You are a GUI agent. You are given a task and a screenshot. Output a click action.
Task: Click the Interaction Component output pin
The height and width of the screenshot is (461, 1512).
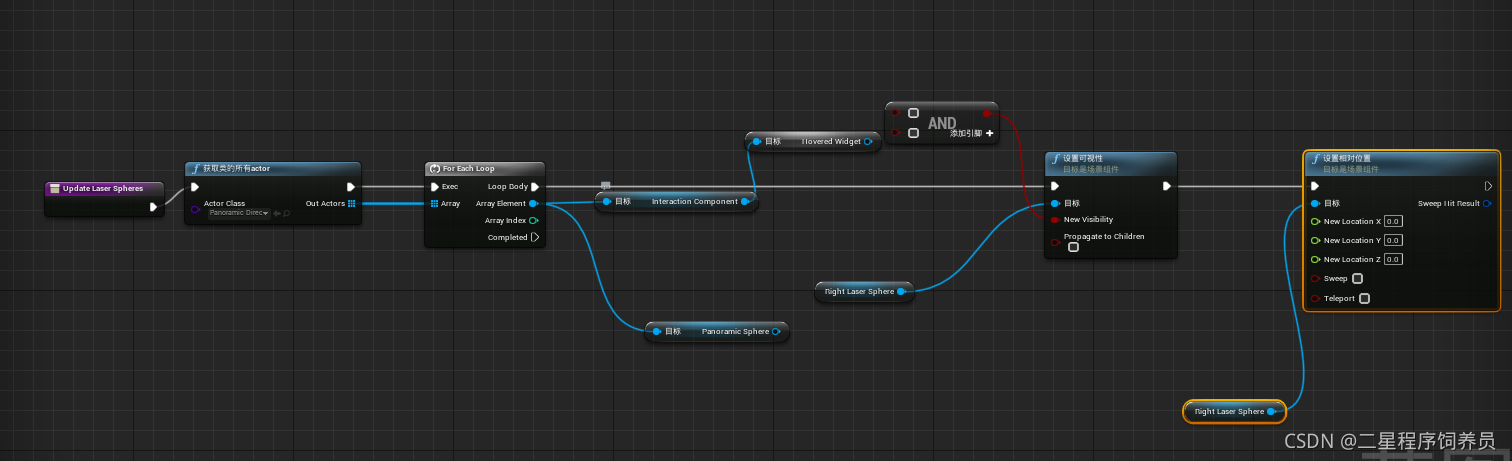[745, 201]
